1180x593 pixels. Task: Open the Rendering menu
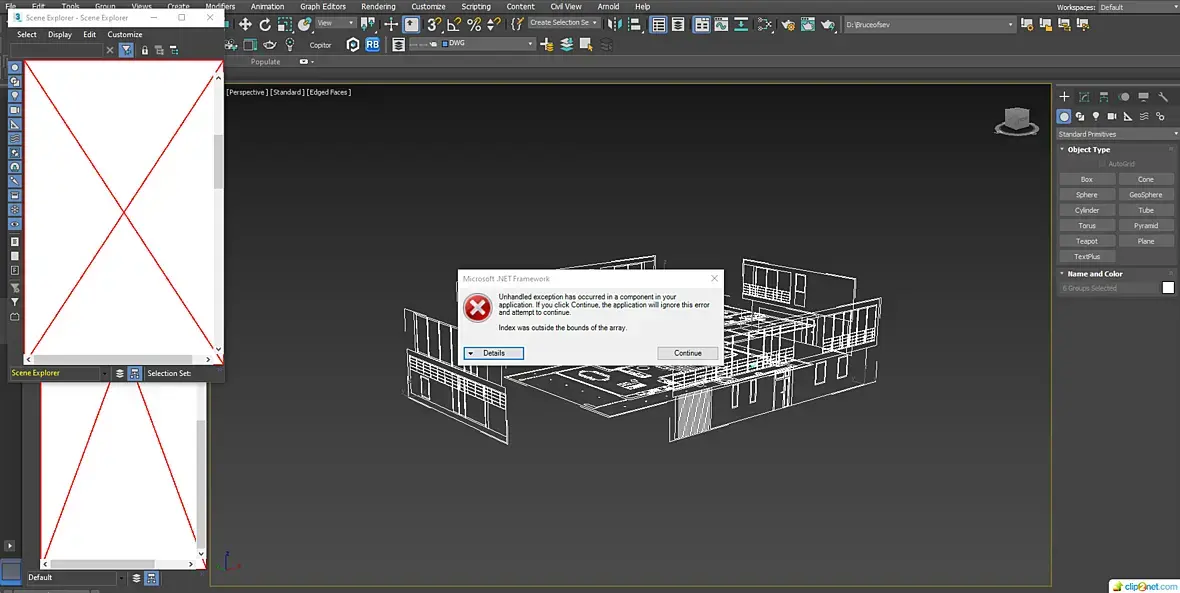(378, 7)
